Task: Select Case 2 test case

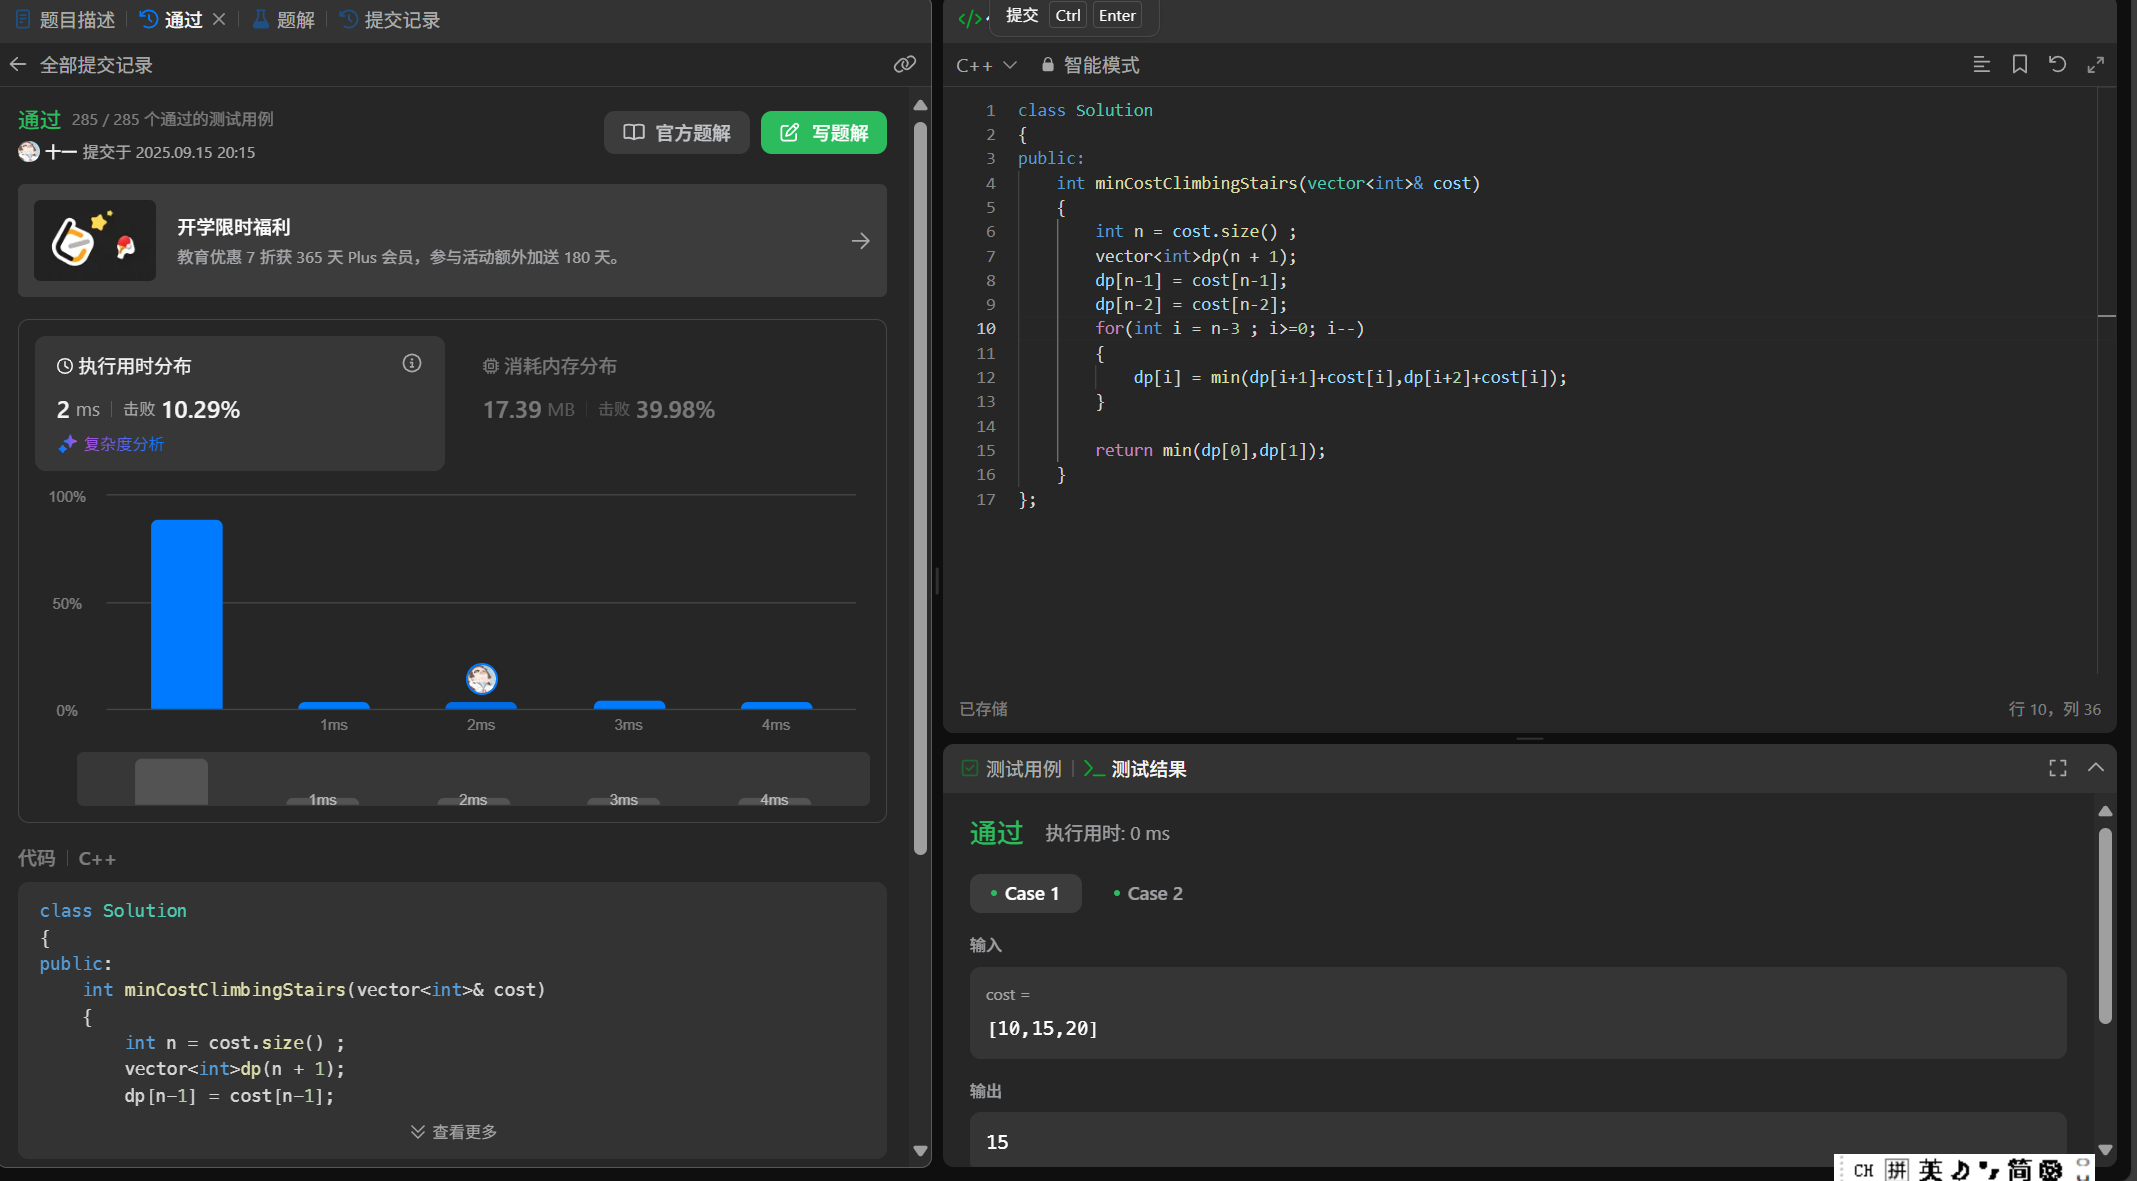Action: coord(1148,893)
